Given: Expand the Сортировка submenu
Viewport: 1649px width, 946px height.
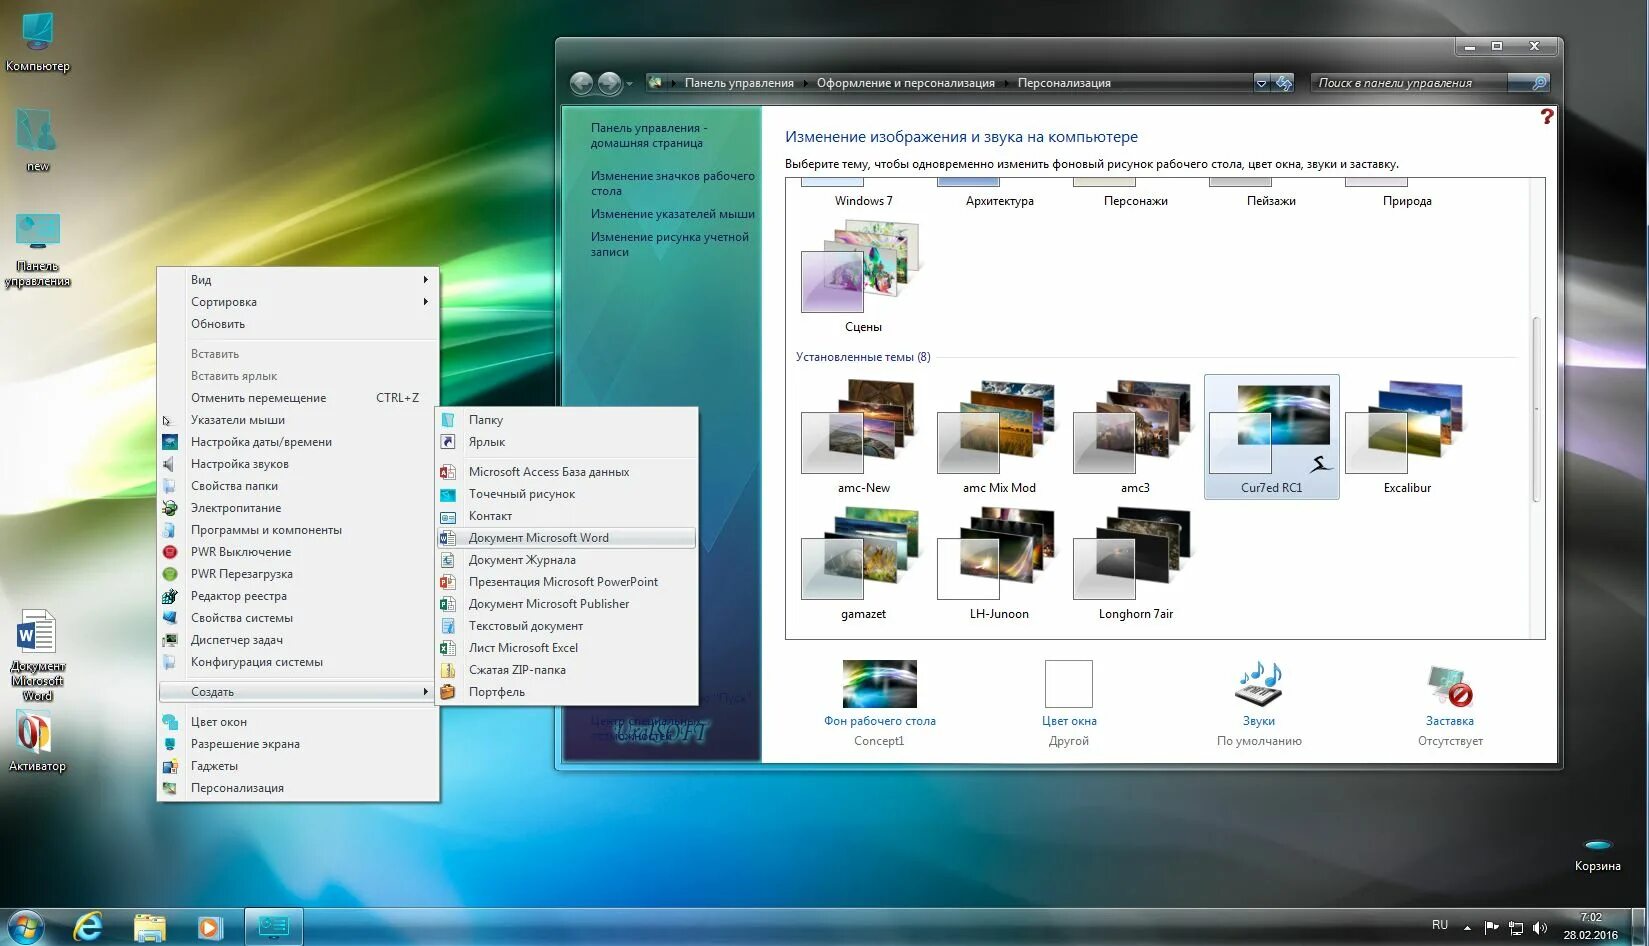Looking at the screenshot, I should 298,302.
